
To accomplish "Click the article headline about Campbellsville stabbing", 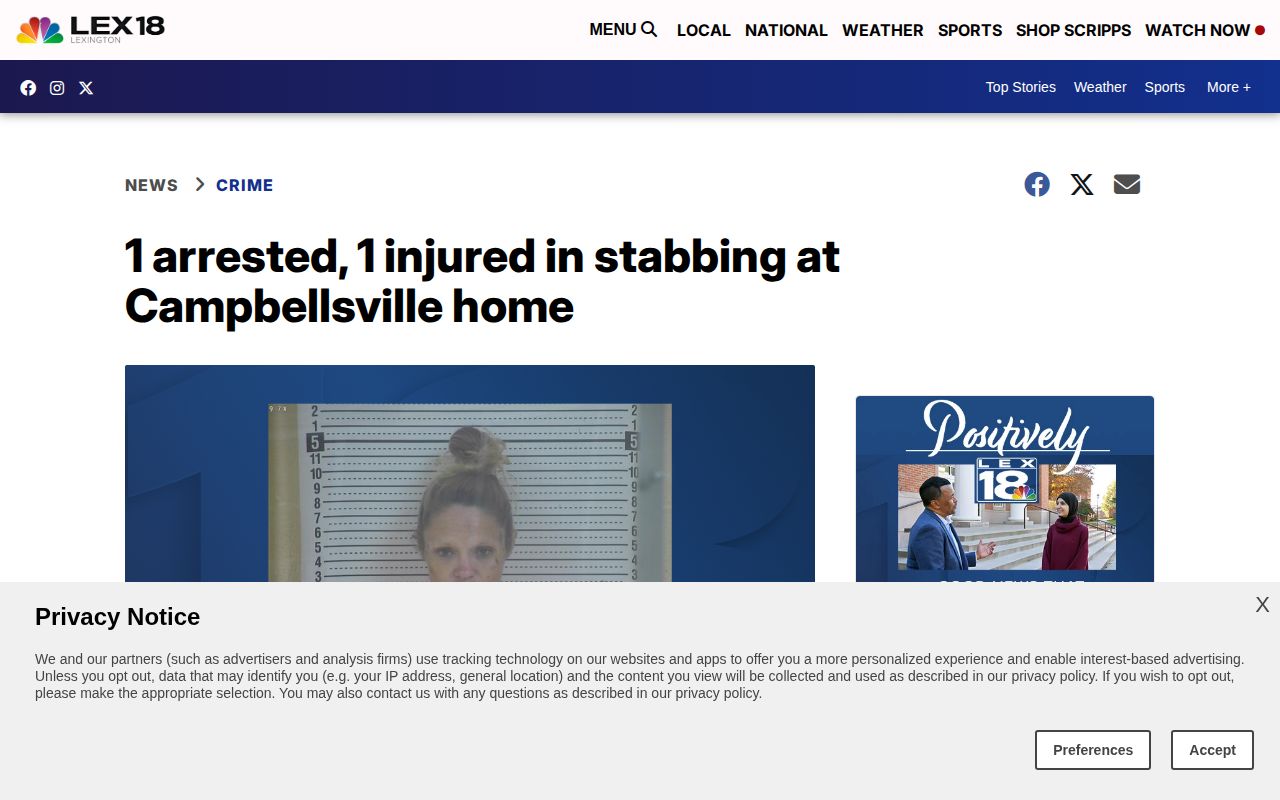I will [482, 281].
